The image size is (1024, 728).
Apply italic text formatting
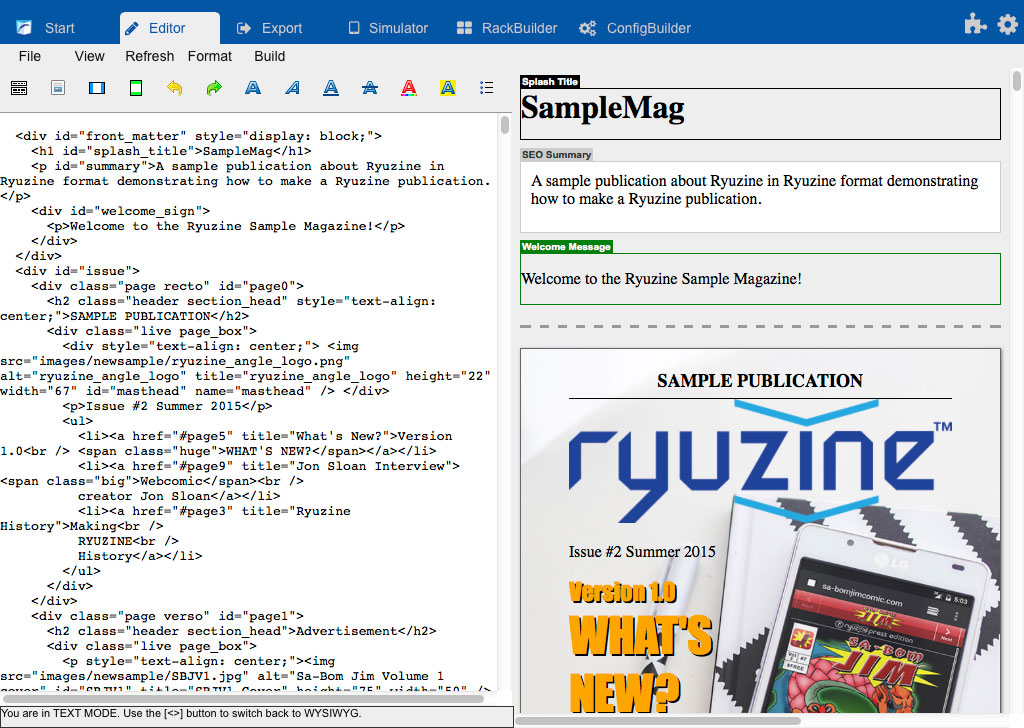292,88
